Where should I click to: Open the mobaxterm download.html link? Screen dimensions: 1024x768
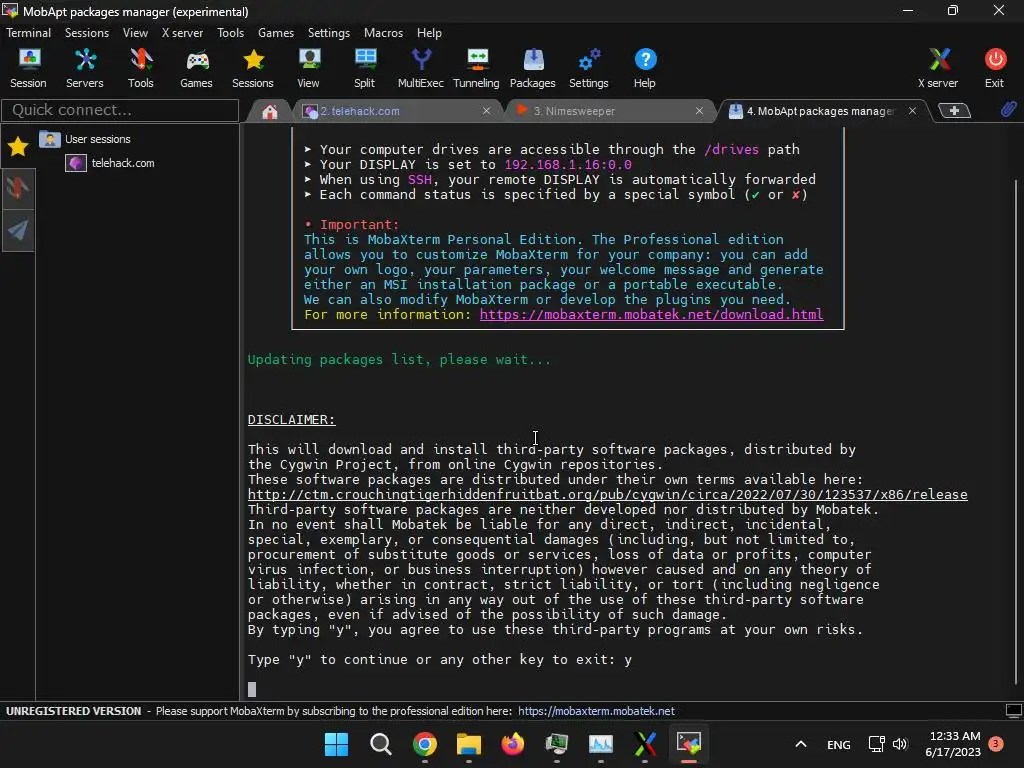(651, 315)
